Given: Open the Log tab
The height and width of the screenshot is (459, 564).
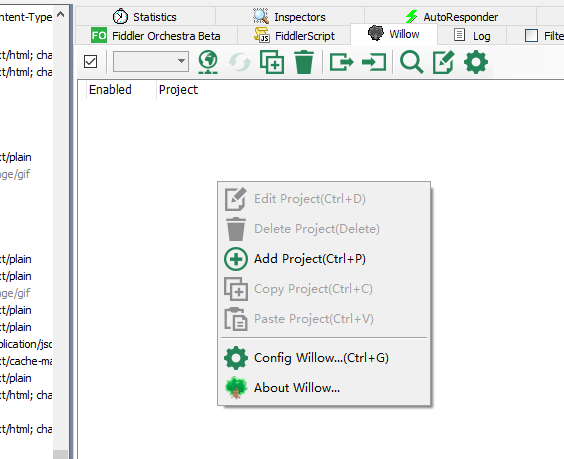Looking at the screenshot, I should [x=472, y=36].
